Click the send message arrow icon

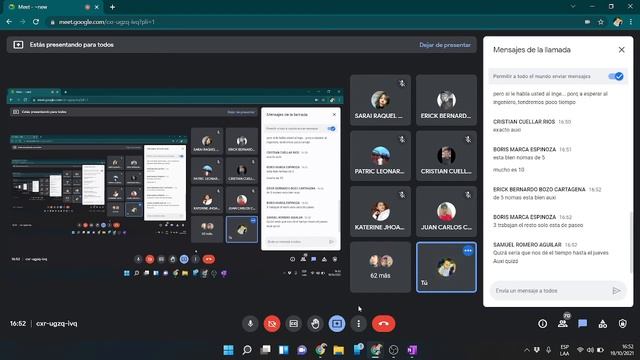(x=616, y=291)
